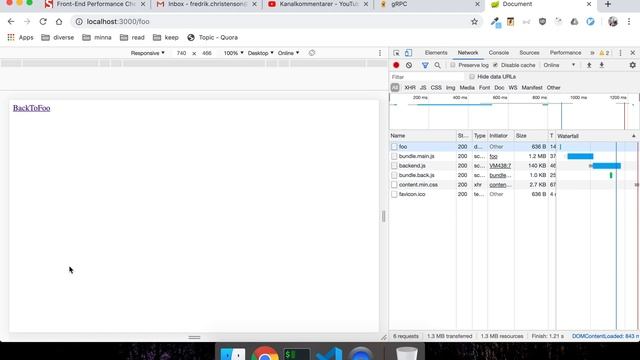Enable Preserve log checkbox
The image size is (640, 360).
click(453, 65)
